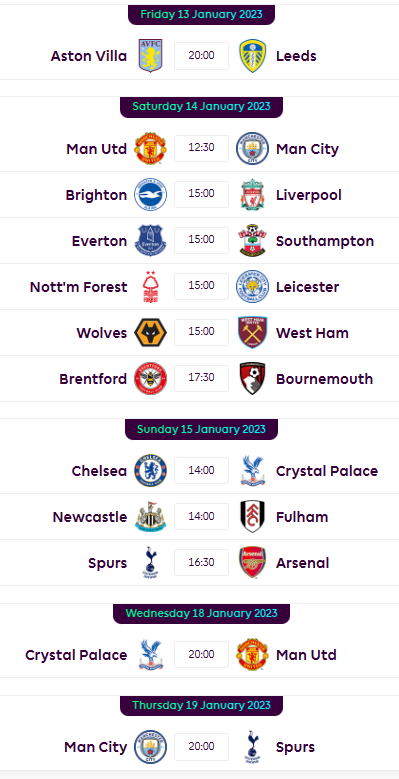Click the Nott'm Forest tree badge
Image resolution: width=399 pixels, height=779 pixels.
(x=151, y=287)
